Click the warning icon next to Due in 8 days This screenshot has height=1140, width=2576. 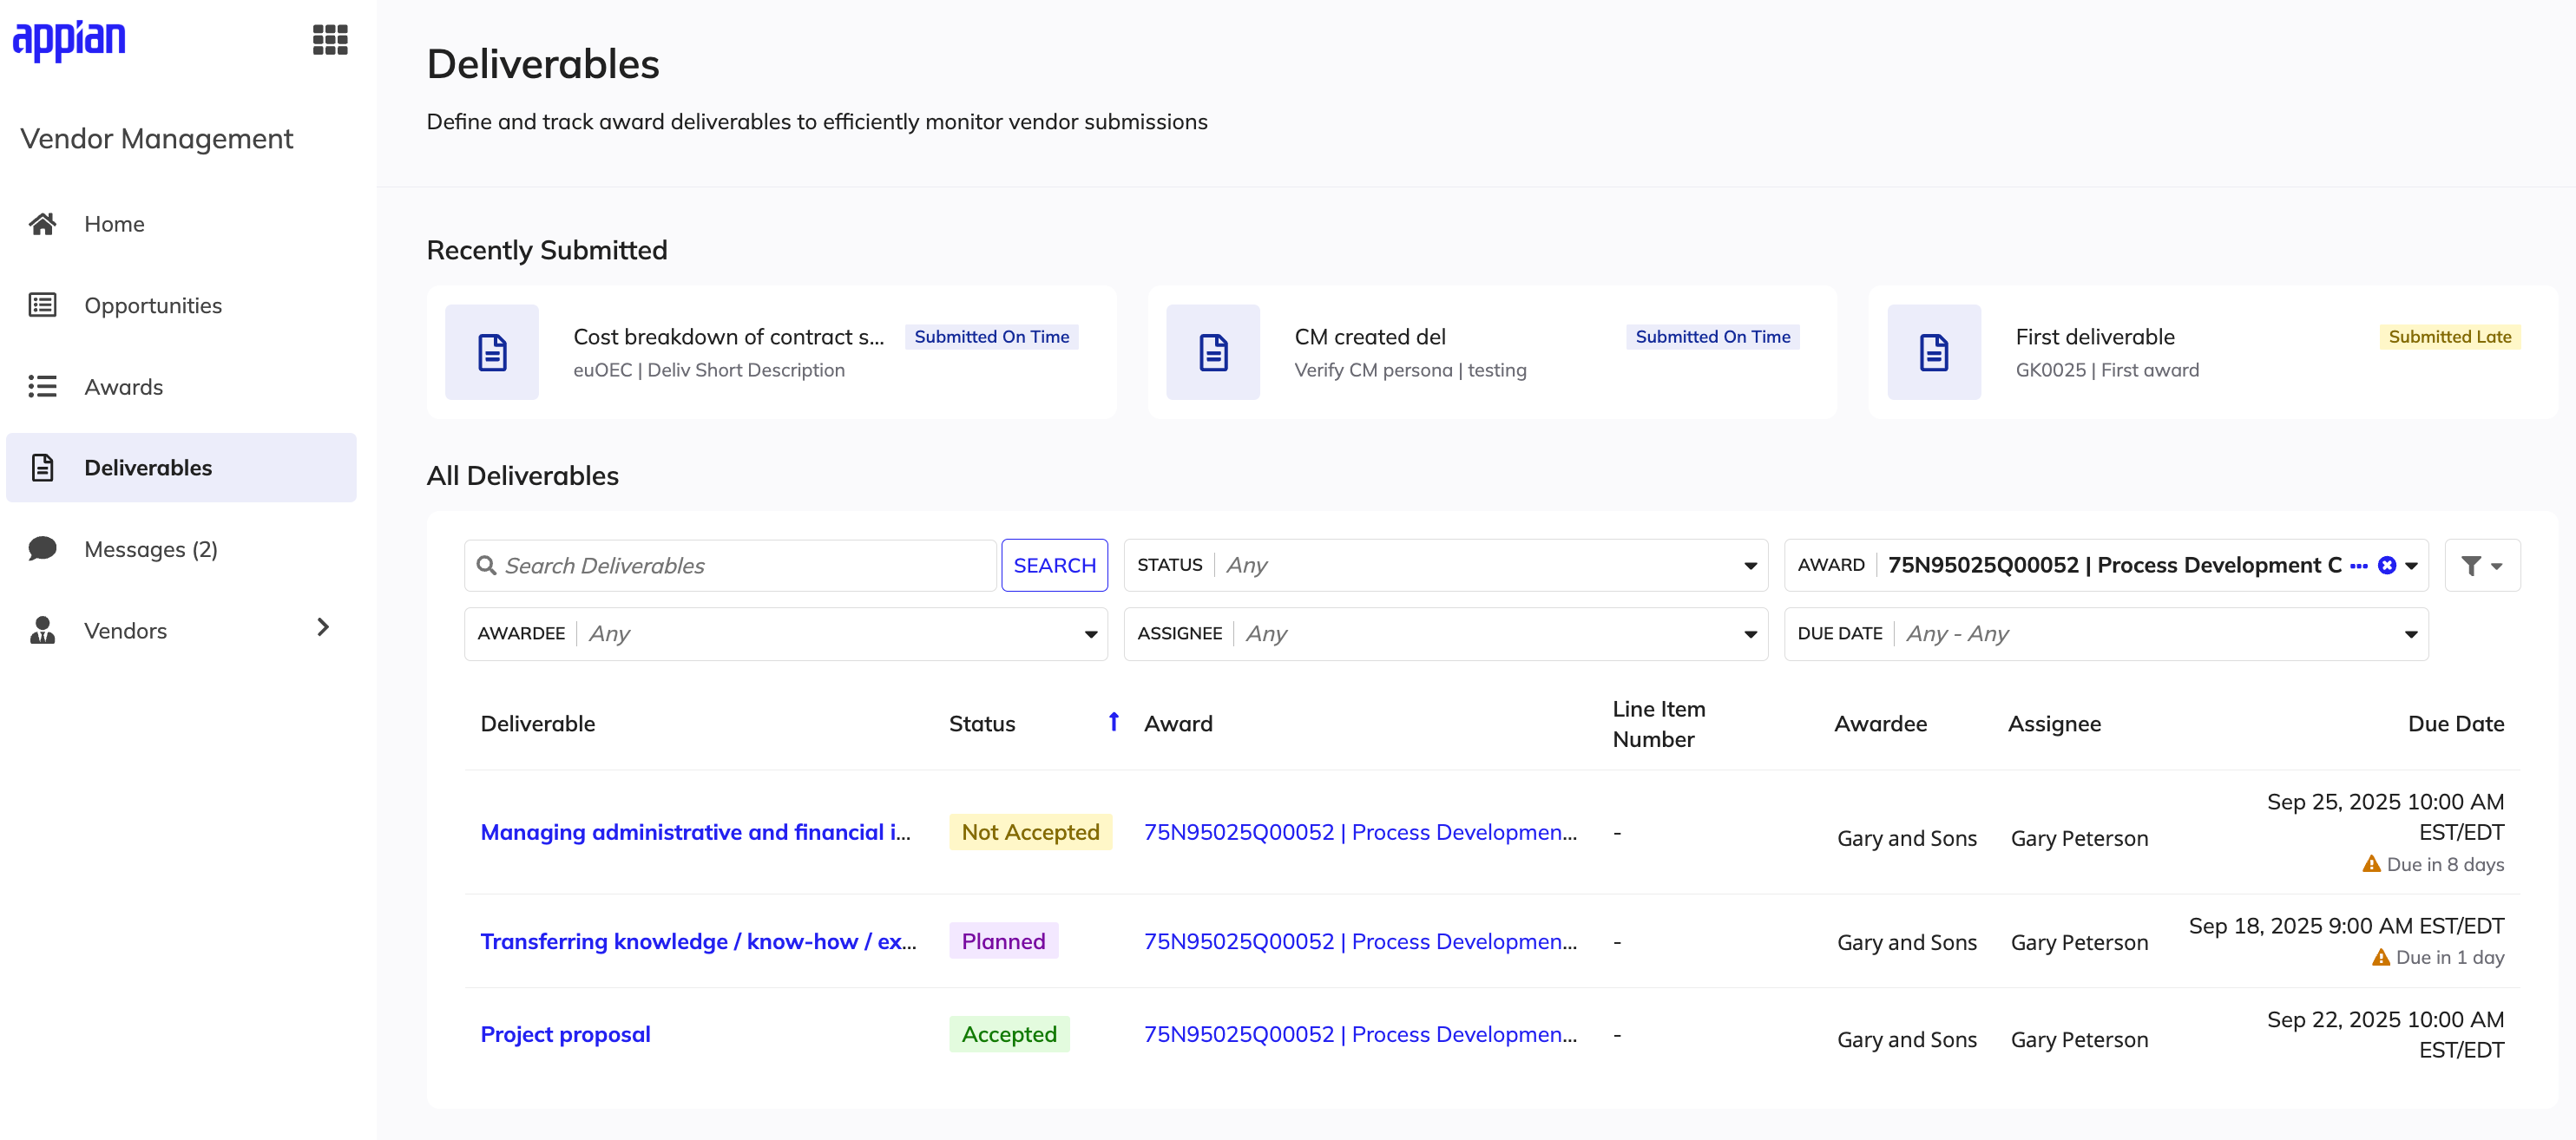click(x=2371, y=864)
